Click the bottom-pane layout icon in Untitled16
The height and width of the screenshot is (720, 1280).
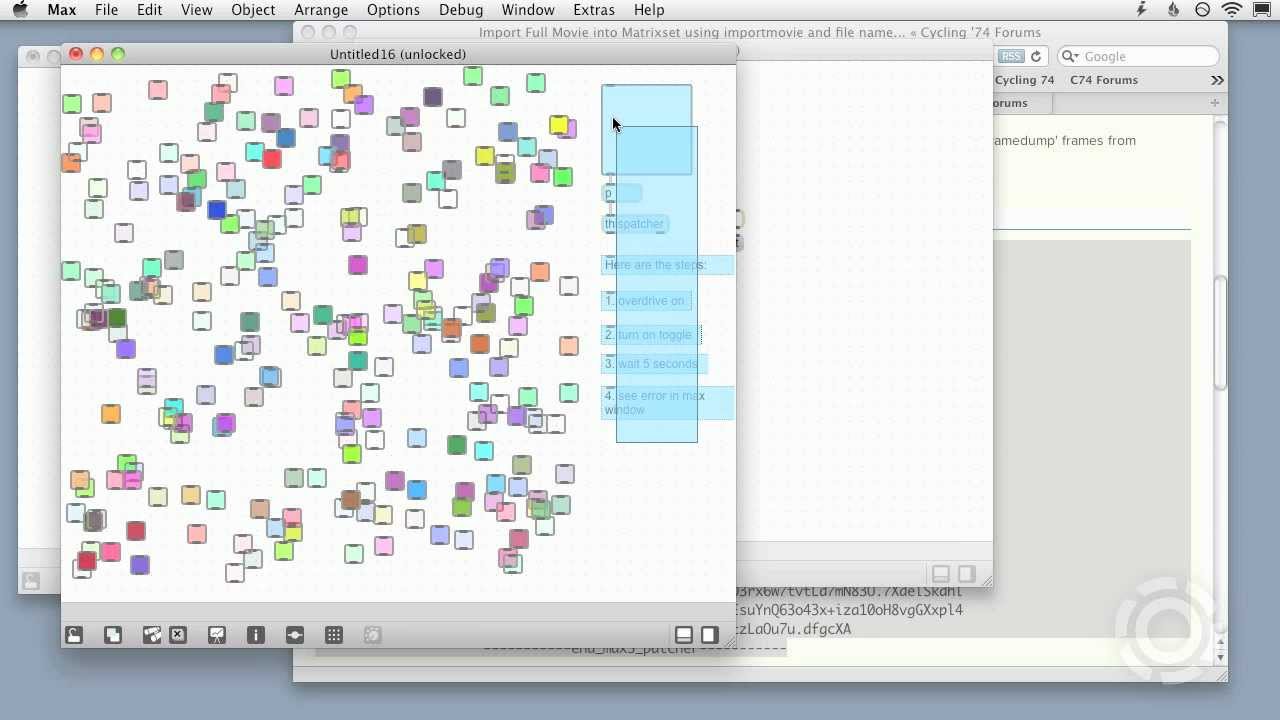684,635
